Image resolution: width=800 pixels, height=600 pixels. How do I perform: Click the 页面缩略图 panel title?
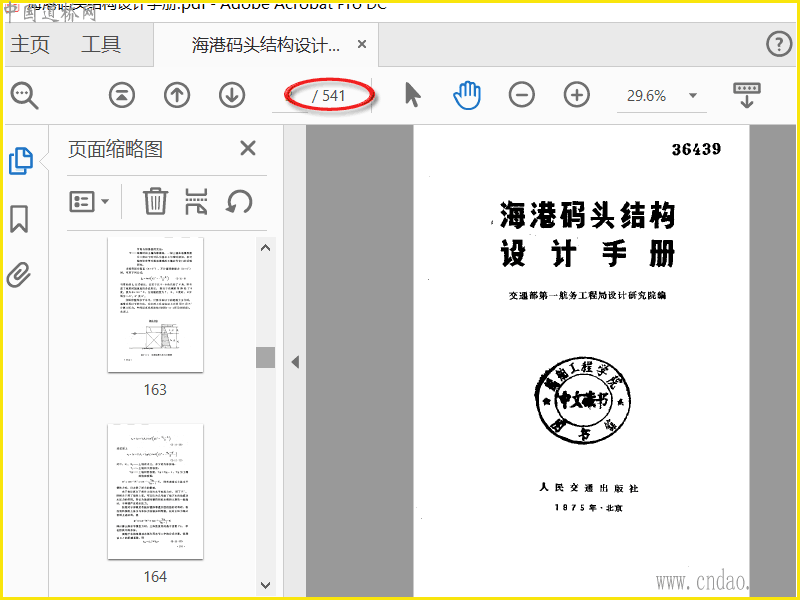(x=115, y=149)
